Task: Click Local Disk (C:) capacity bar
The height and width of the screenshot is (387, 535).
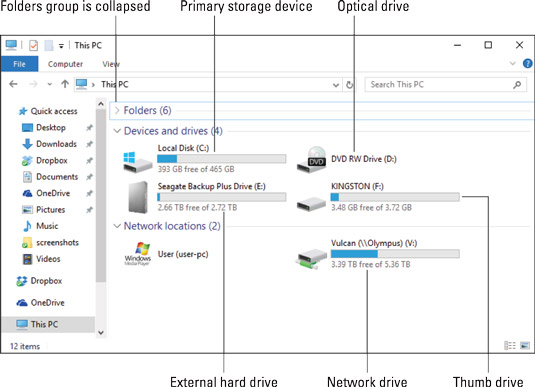Action: (221, 159)
